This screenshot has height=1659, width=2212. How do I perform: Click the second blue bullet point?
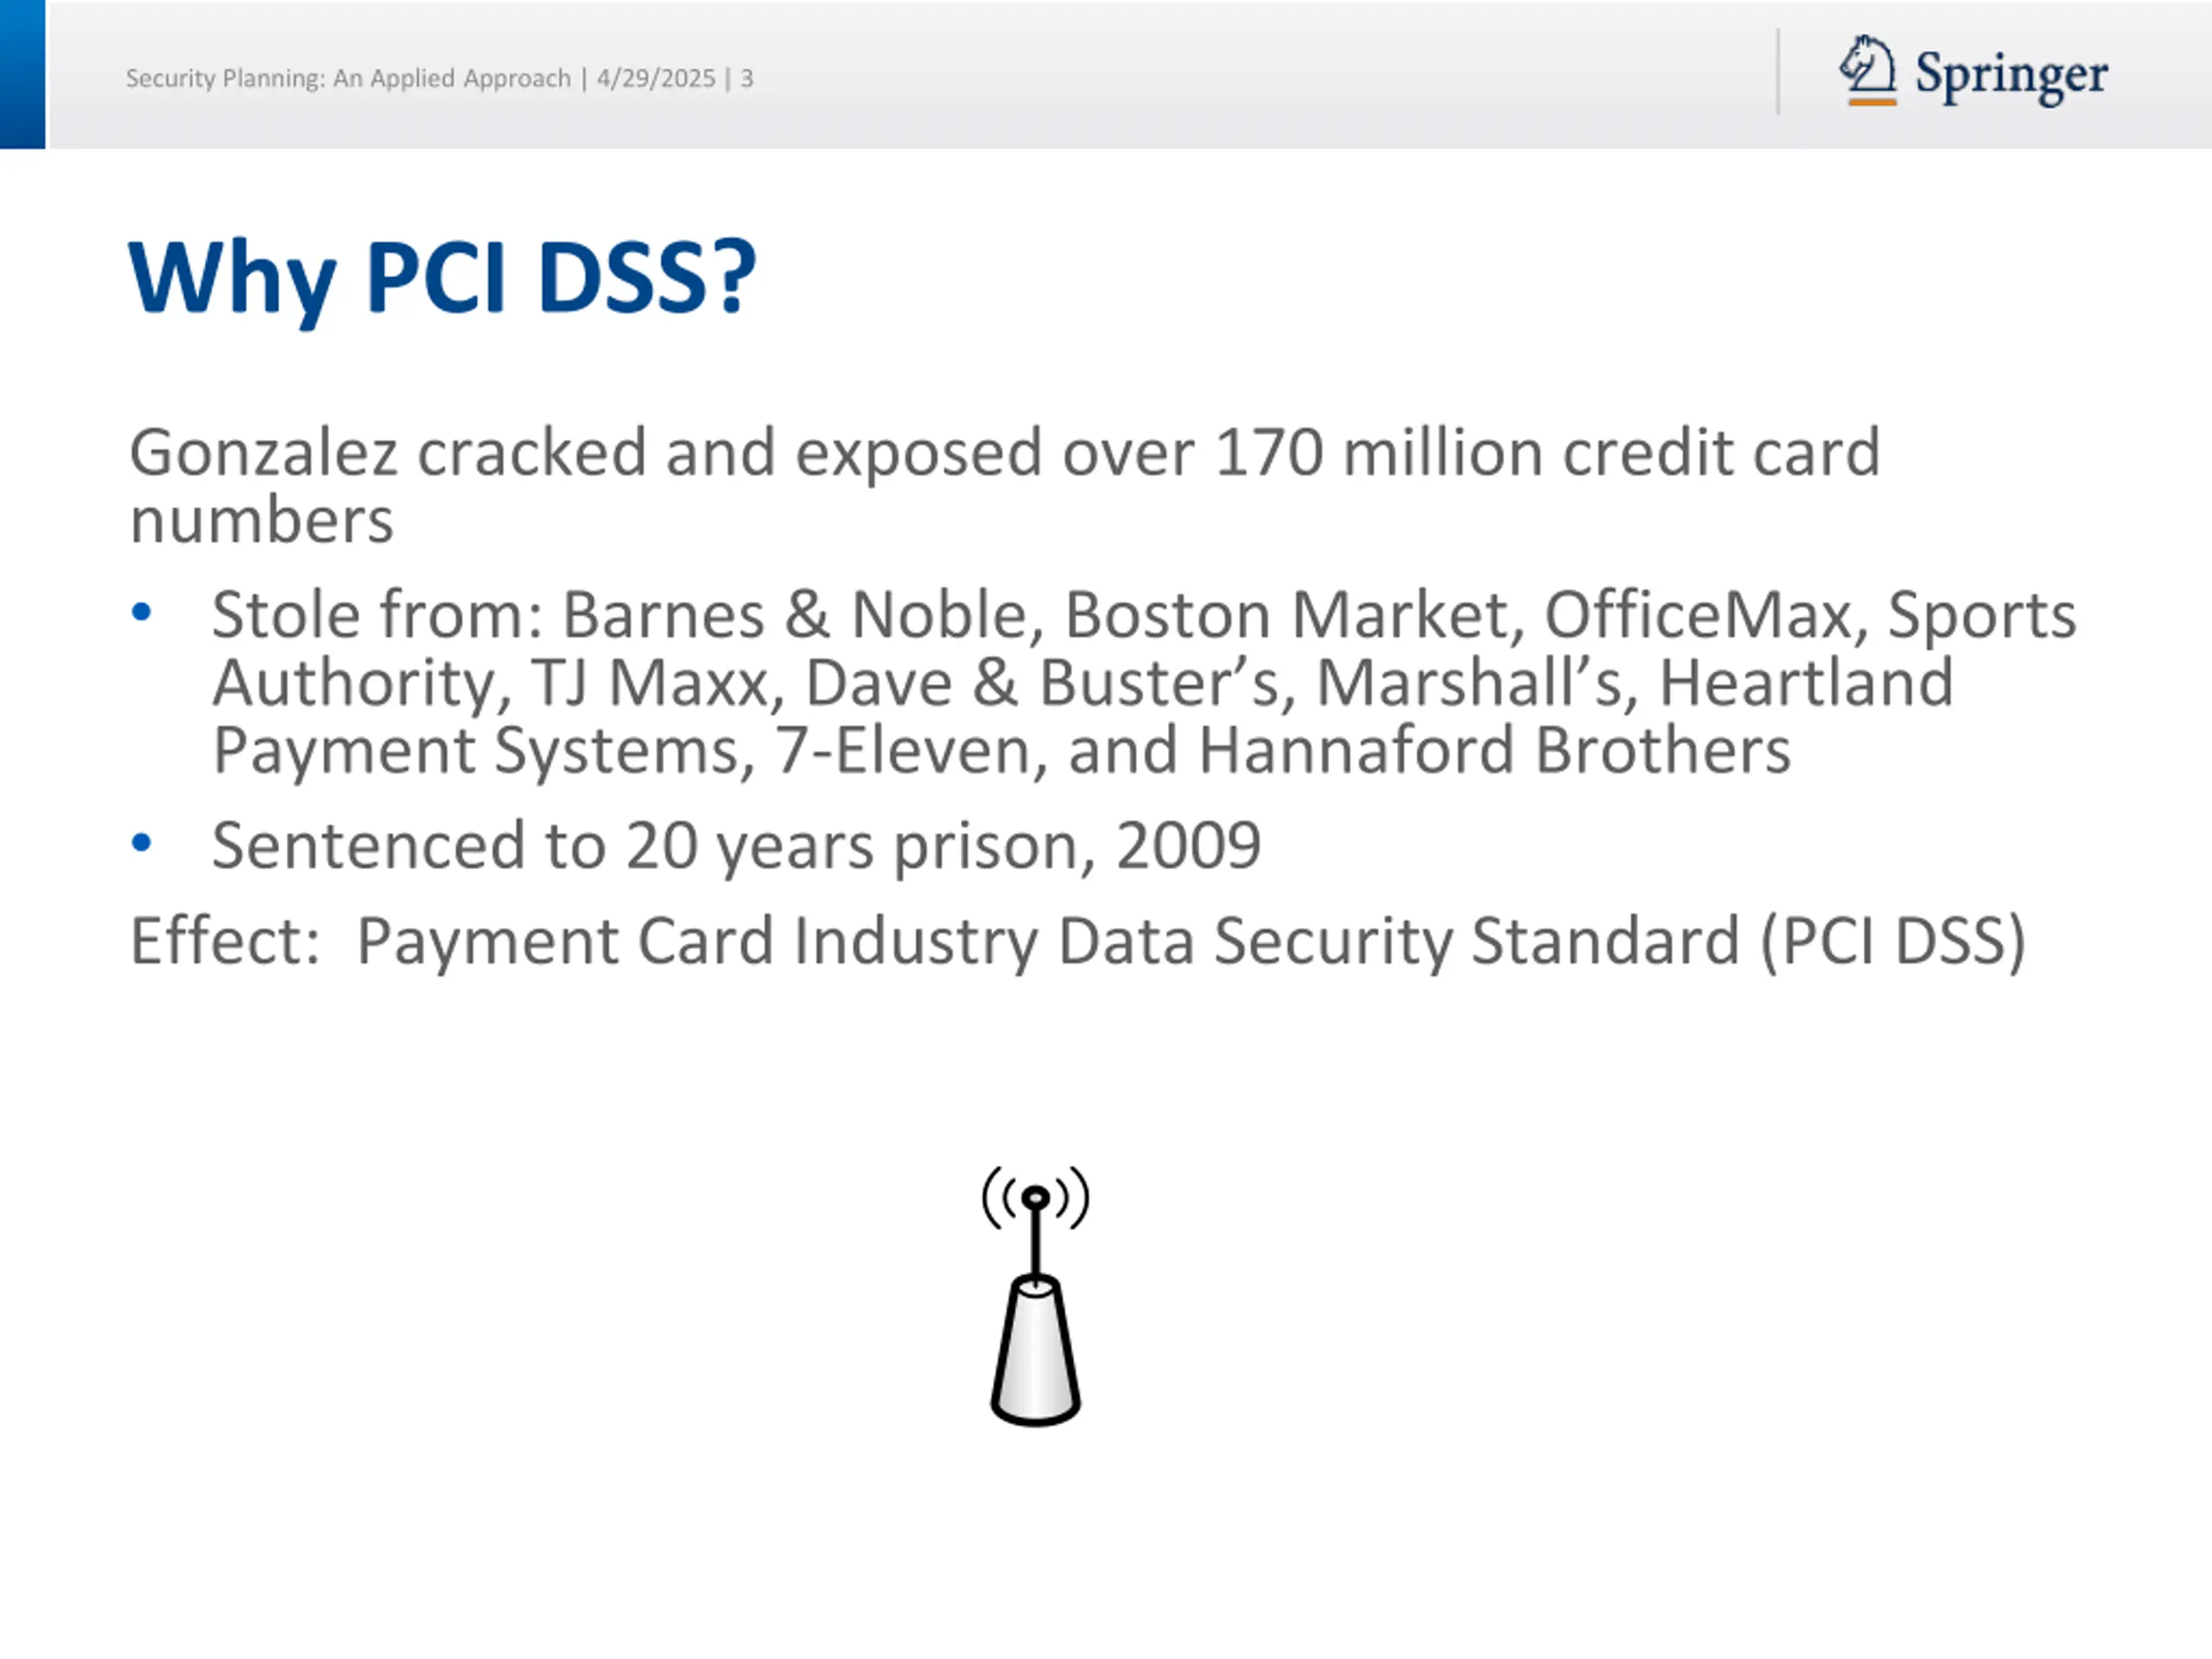141,843
